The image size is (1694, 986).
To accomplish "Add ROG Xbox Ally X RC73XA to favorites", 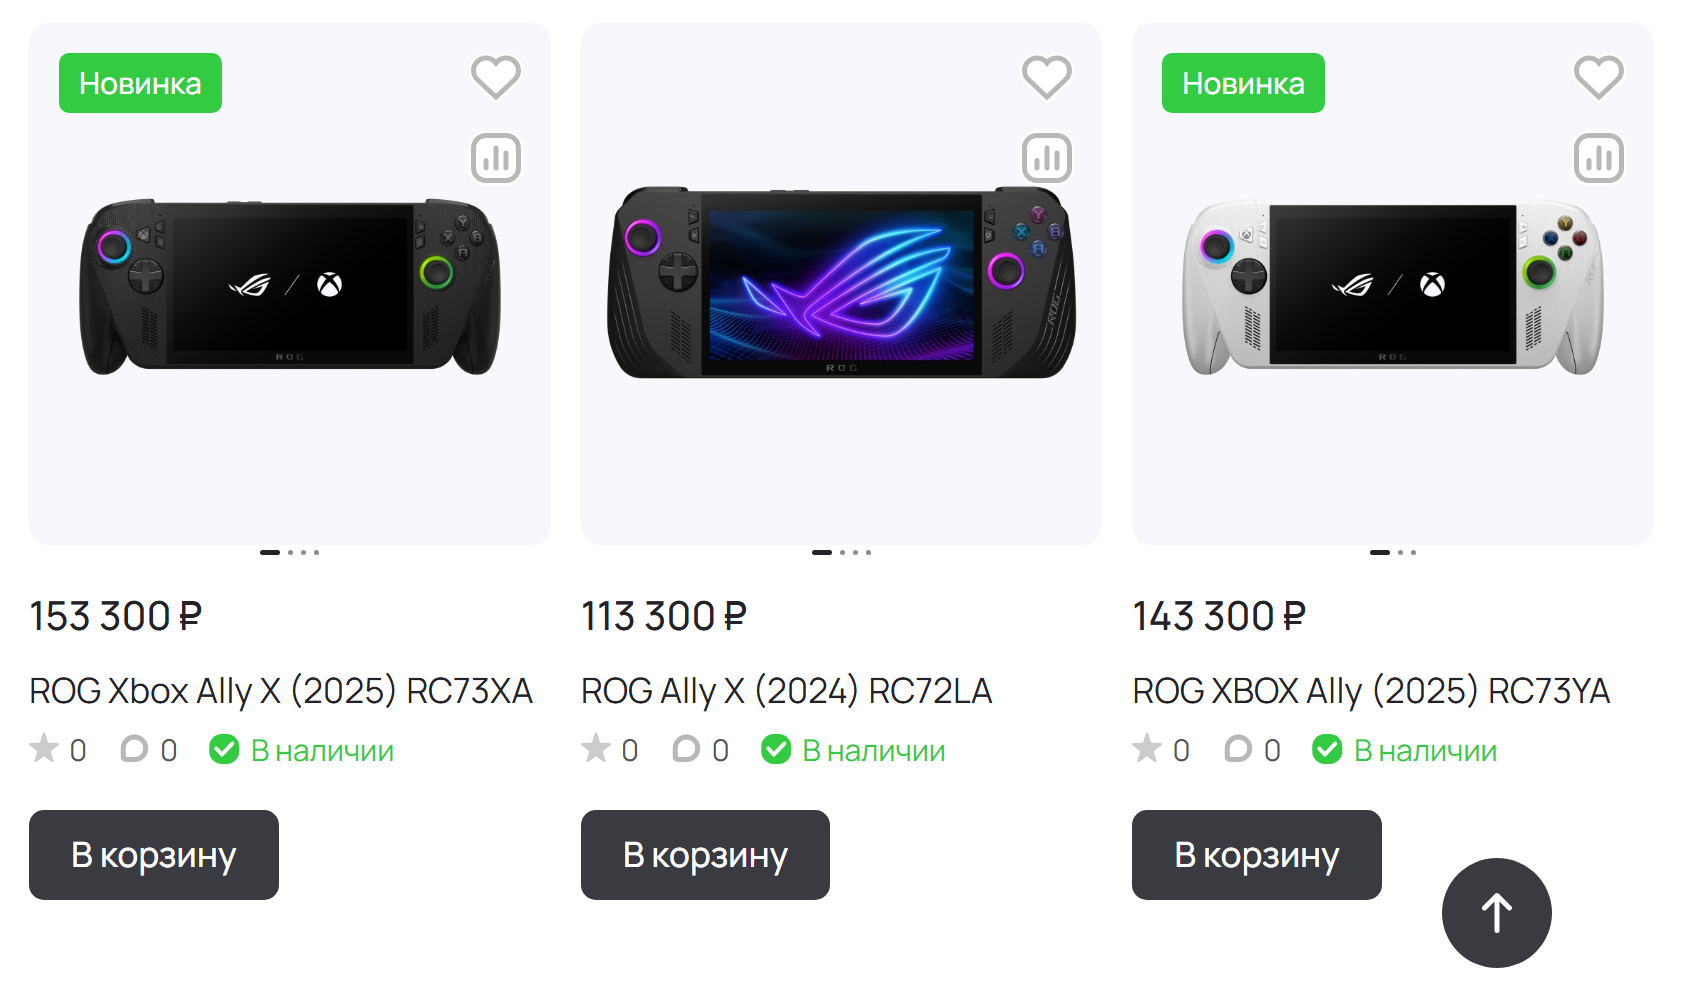I will pyautogui.click(x=496, y=77).
